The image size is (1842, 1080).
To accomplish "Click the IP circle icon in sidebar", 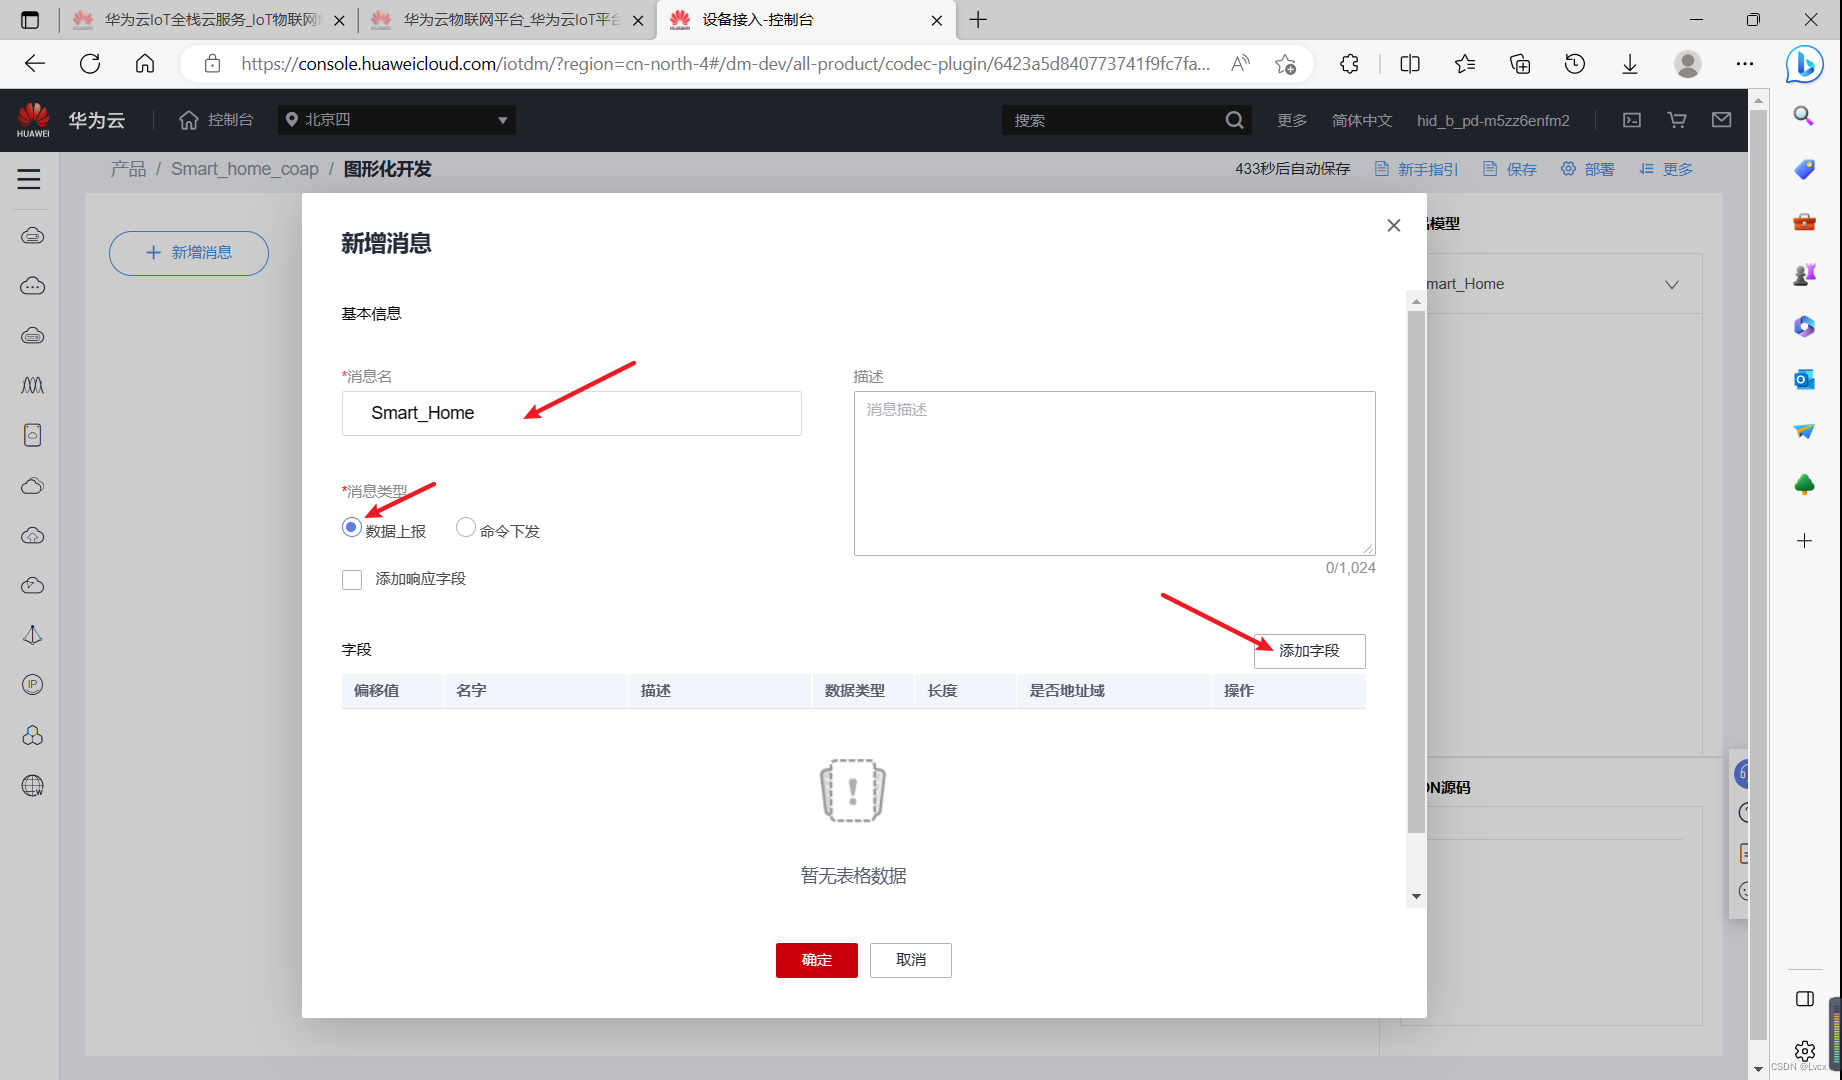I will click(33, 685).
